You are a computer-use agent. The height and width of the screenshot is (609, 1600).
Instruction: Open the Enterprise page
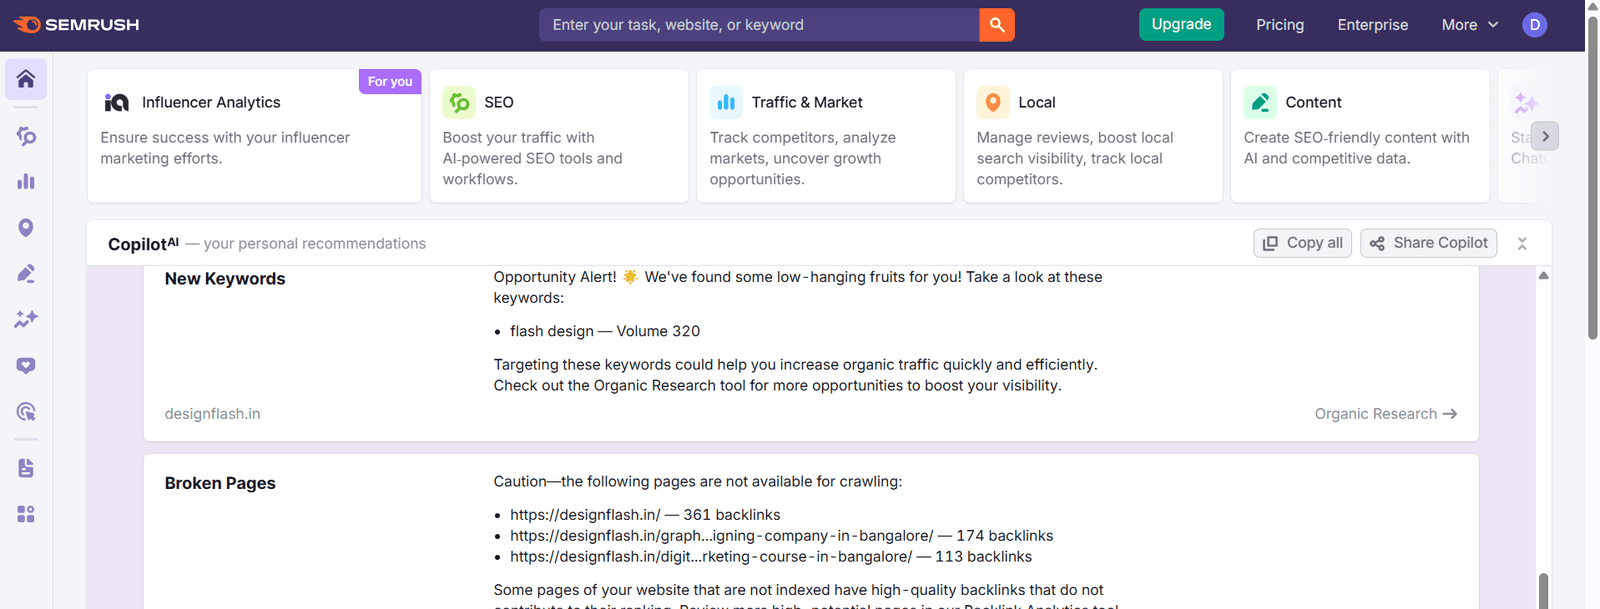point(1373,25)
